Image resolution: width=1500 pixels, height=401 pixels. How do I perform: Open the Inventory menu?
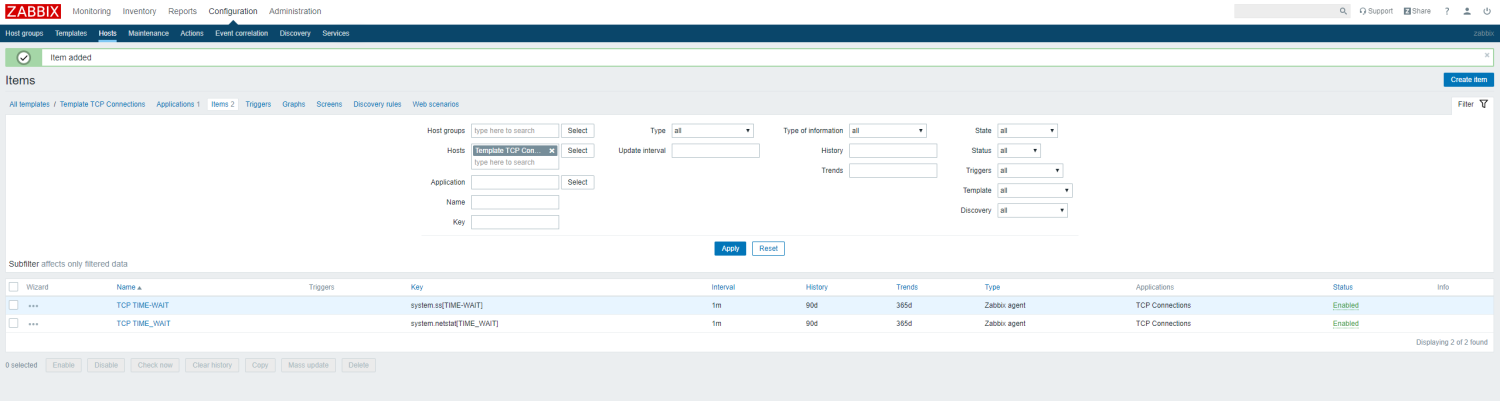pyautogui.click(x=140, y=11)
